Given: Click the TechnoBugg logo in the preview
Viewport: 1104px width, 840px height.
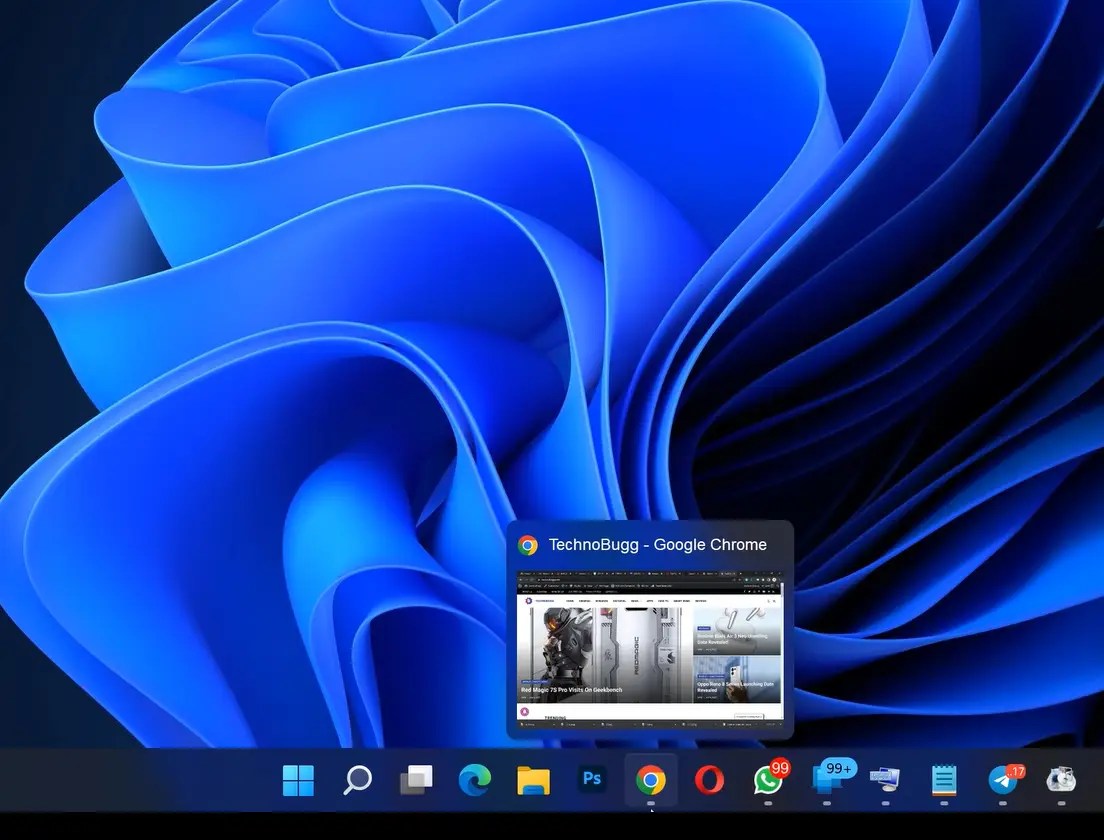Looking at the screenshot, I should click(528, 600).
